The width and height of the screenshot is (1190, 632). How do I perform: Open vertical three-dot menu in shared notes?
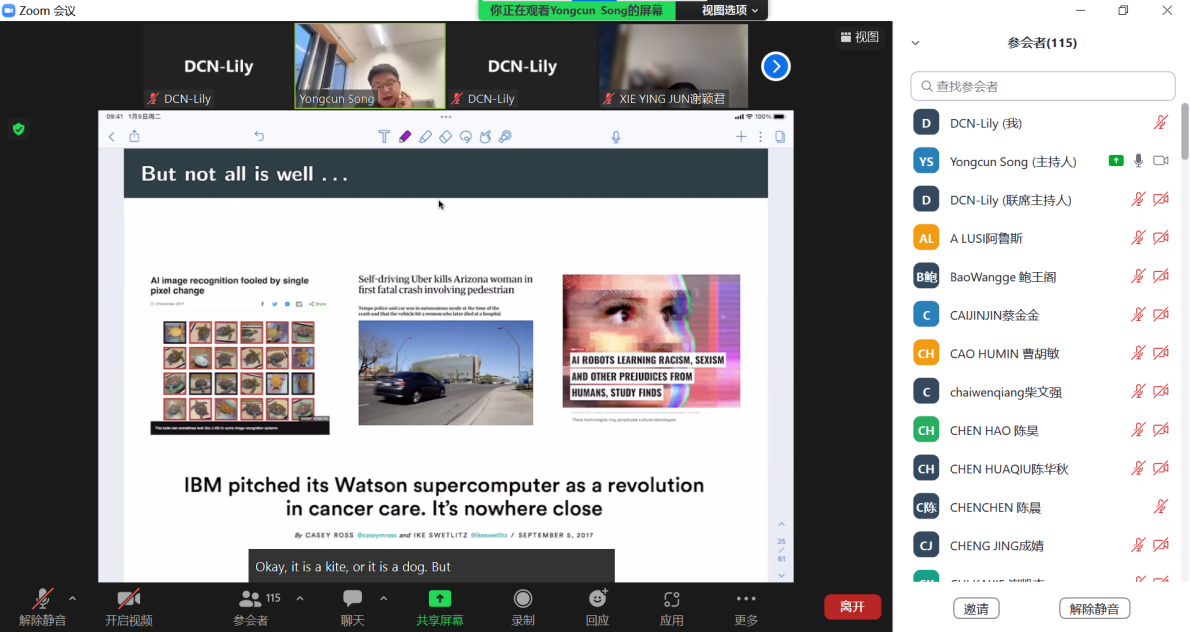(x=760, y=137)
